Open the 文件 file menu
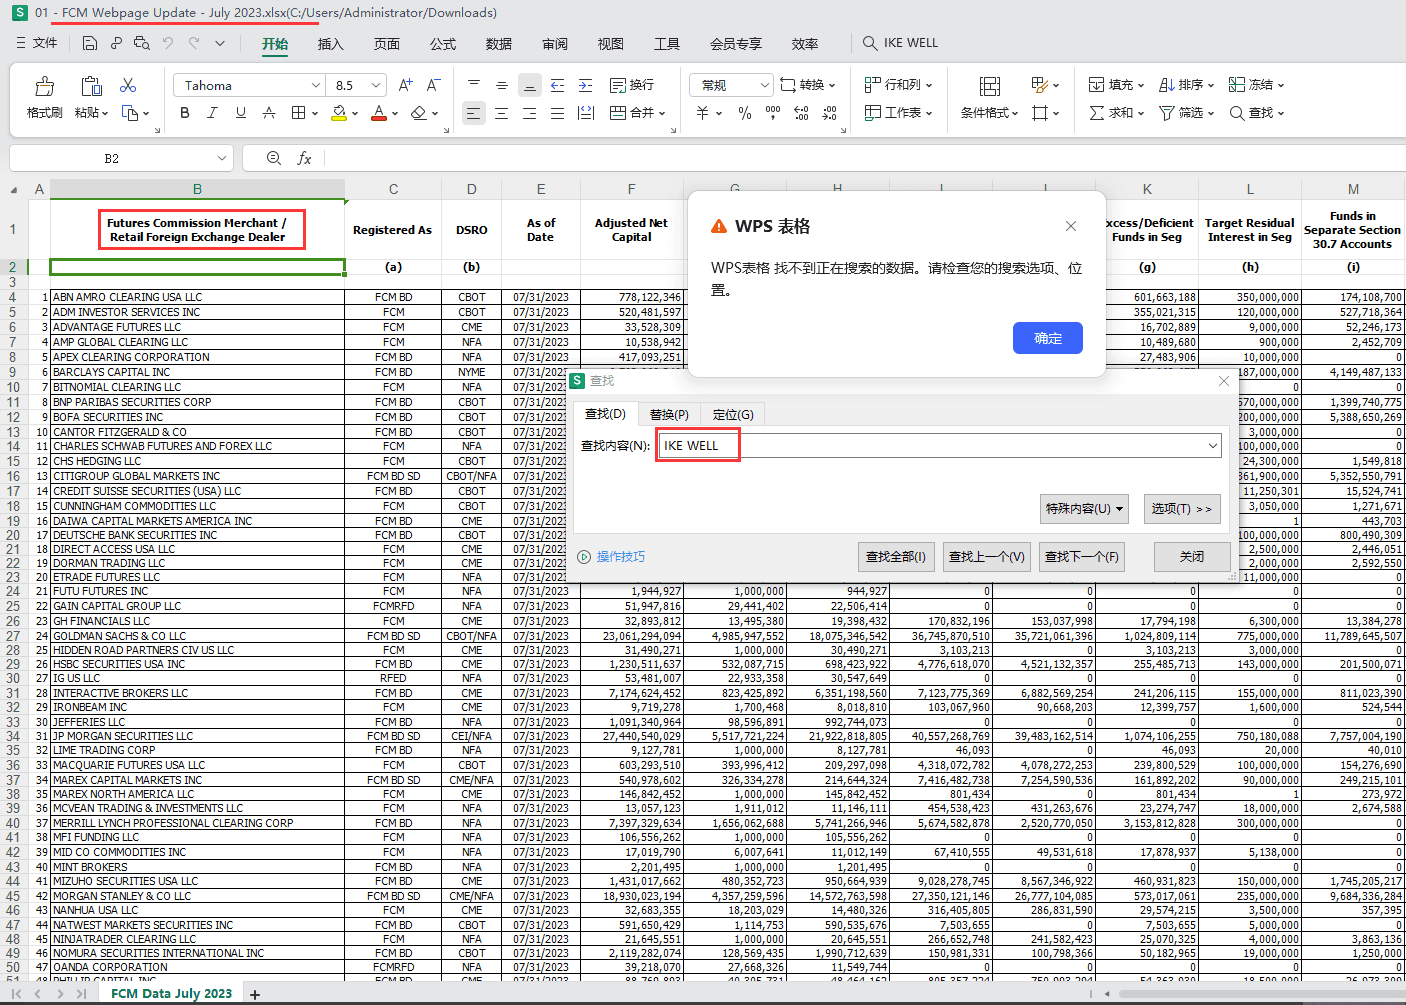Image resolution: width=1406 pixels, height=1005 pixels. pos(37,43)
